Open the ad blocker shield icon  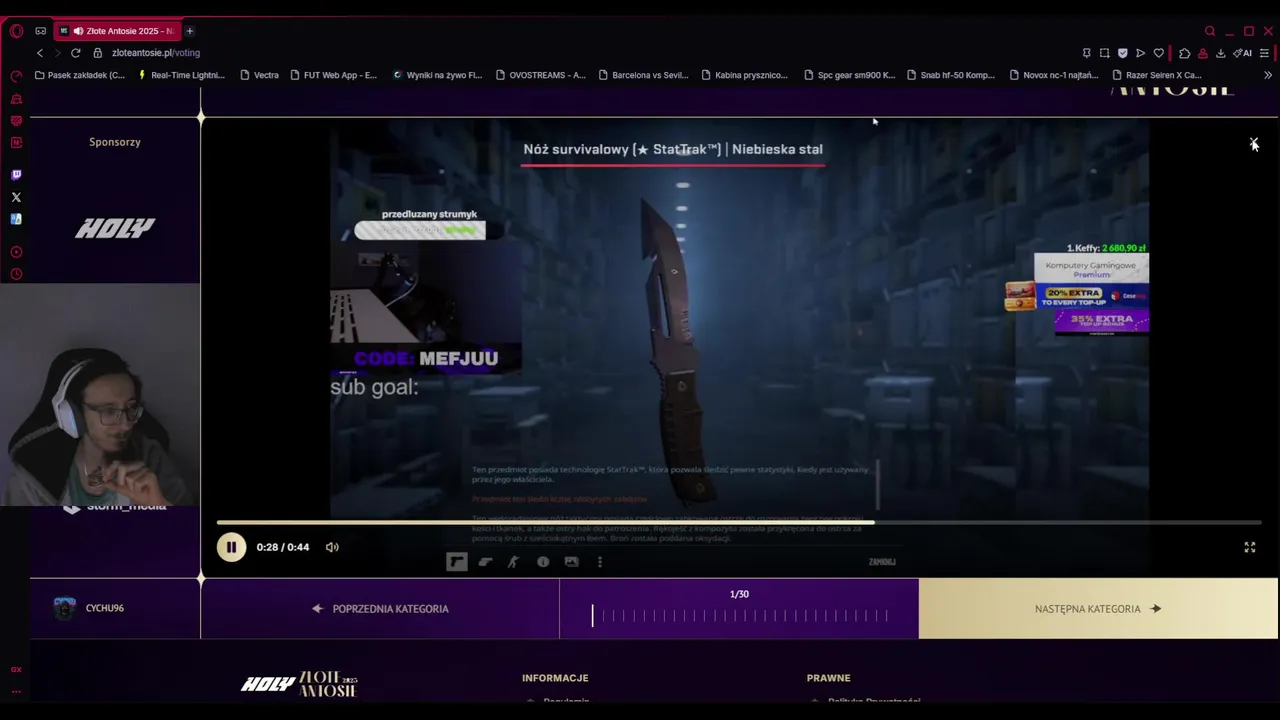click(x=1122, y=53)
